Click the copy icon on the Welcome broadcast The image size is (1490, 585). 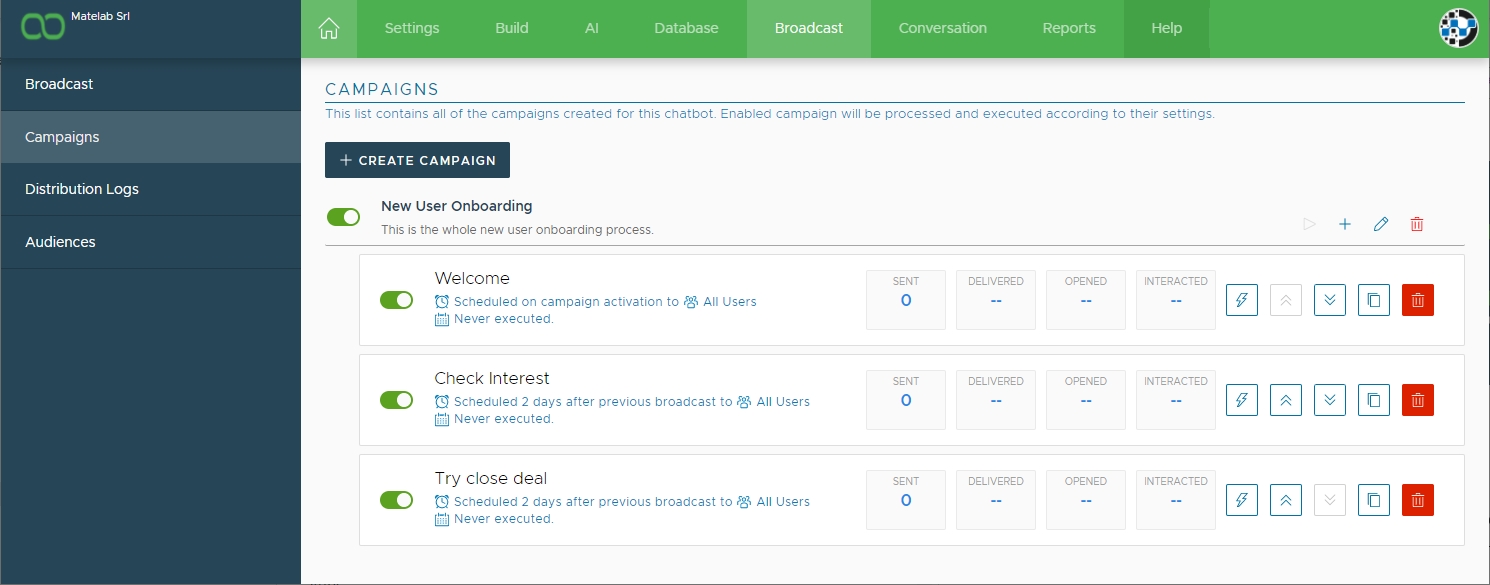click(1374, 300)
